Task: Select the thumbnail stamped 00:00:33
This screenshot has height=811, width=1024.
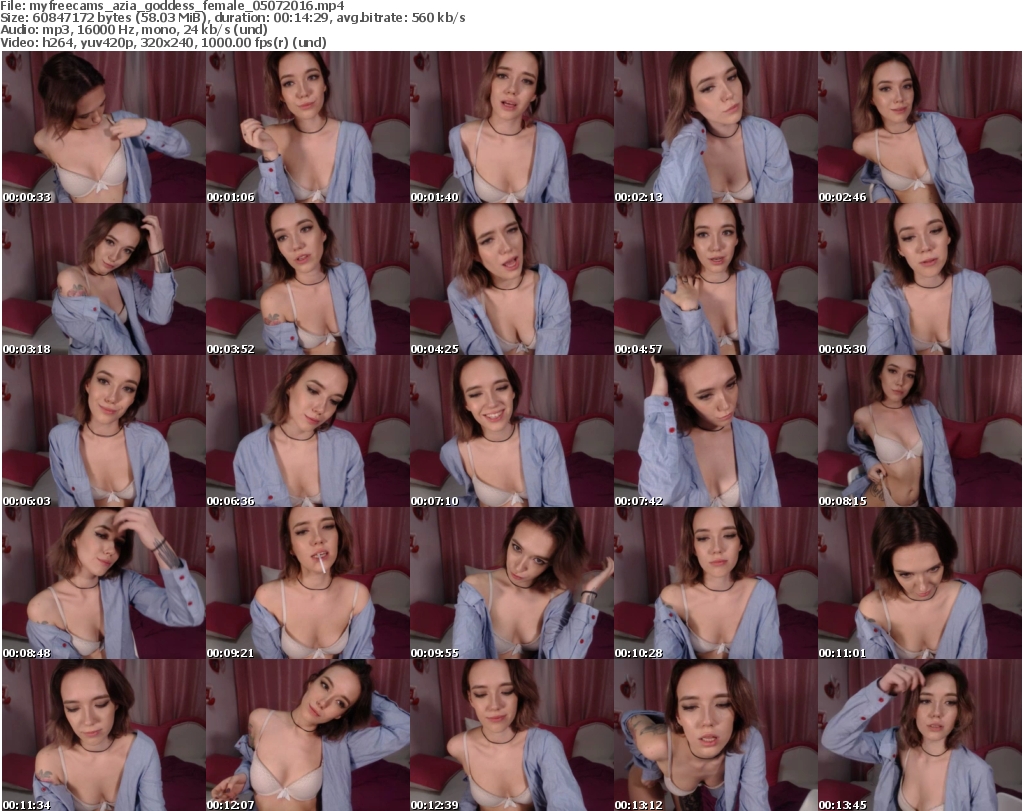Action: coord(104,127)
